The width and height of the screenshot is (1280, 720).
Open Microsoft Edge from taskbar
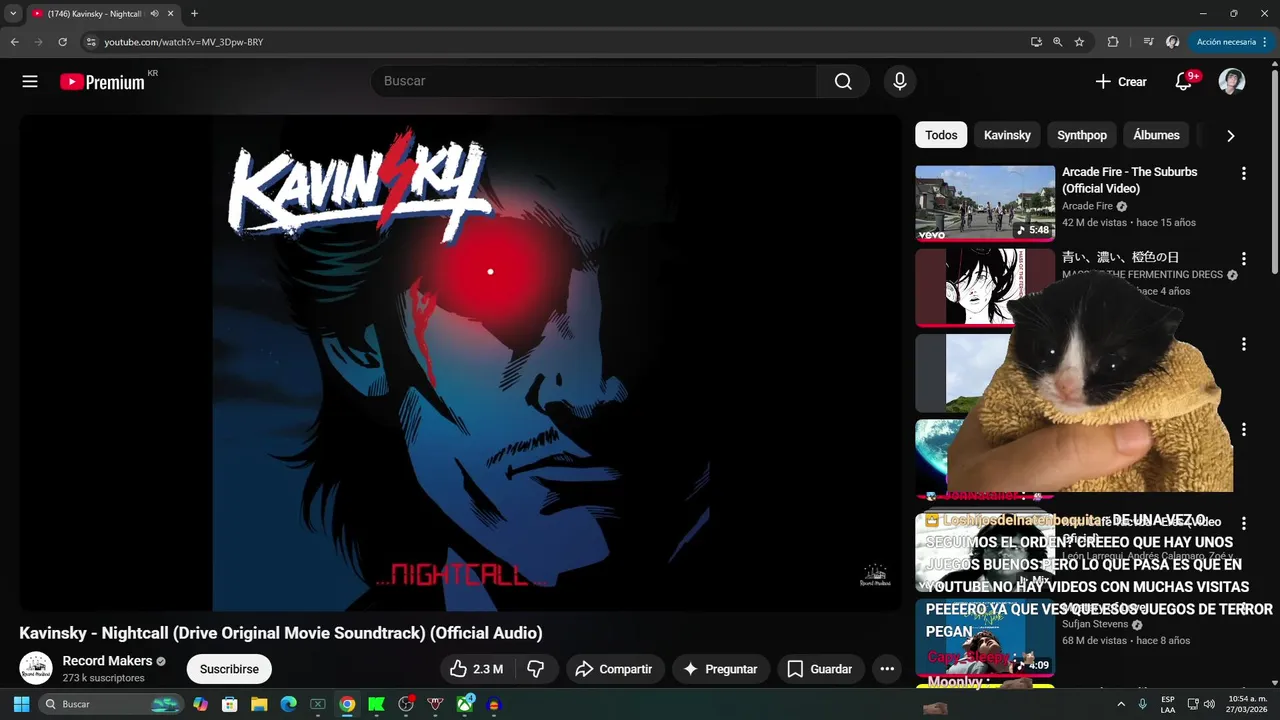coord(288,704)
